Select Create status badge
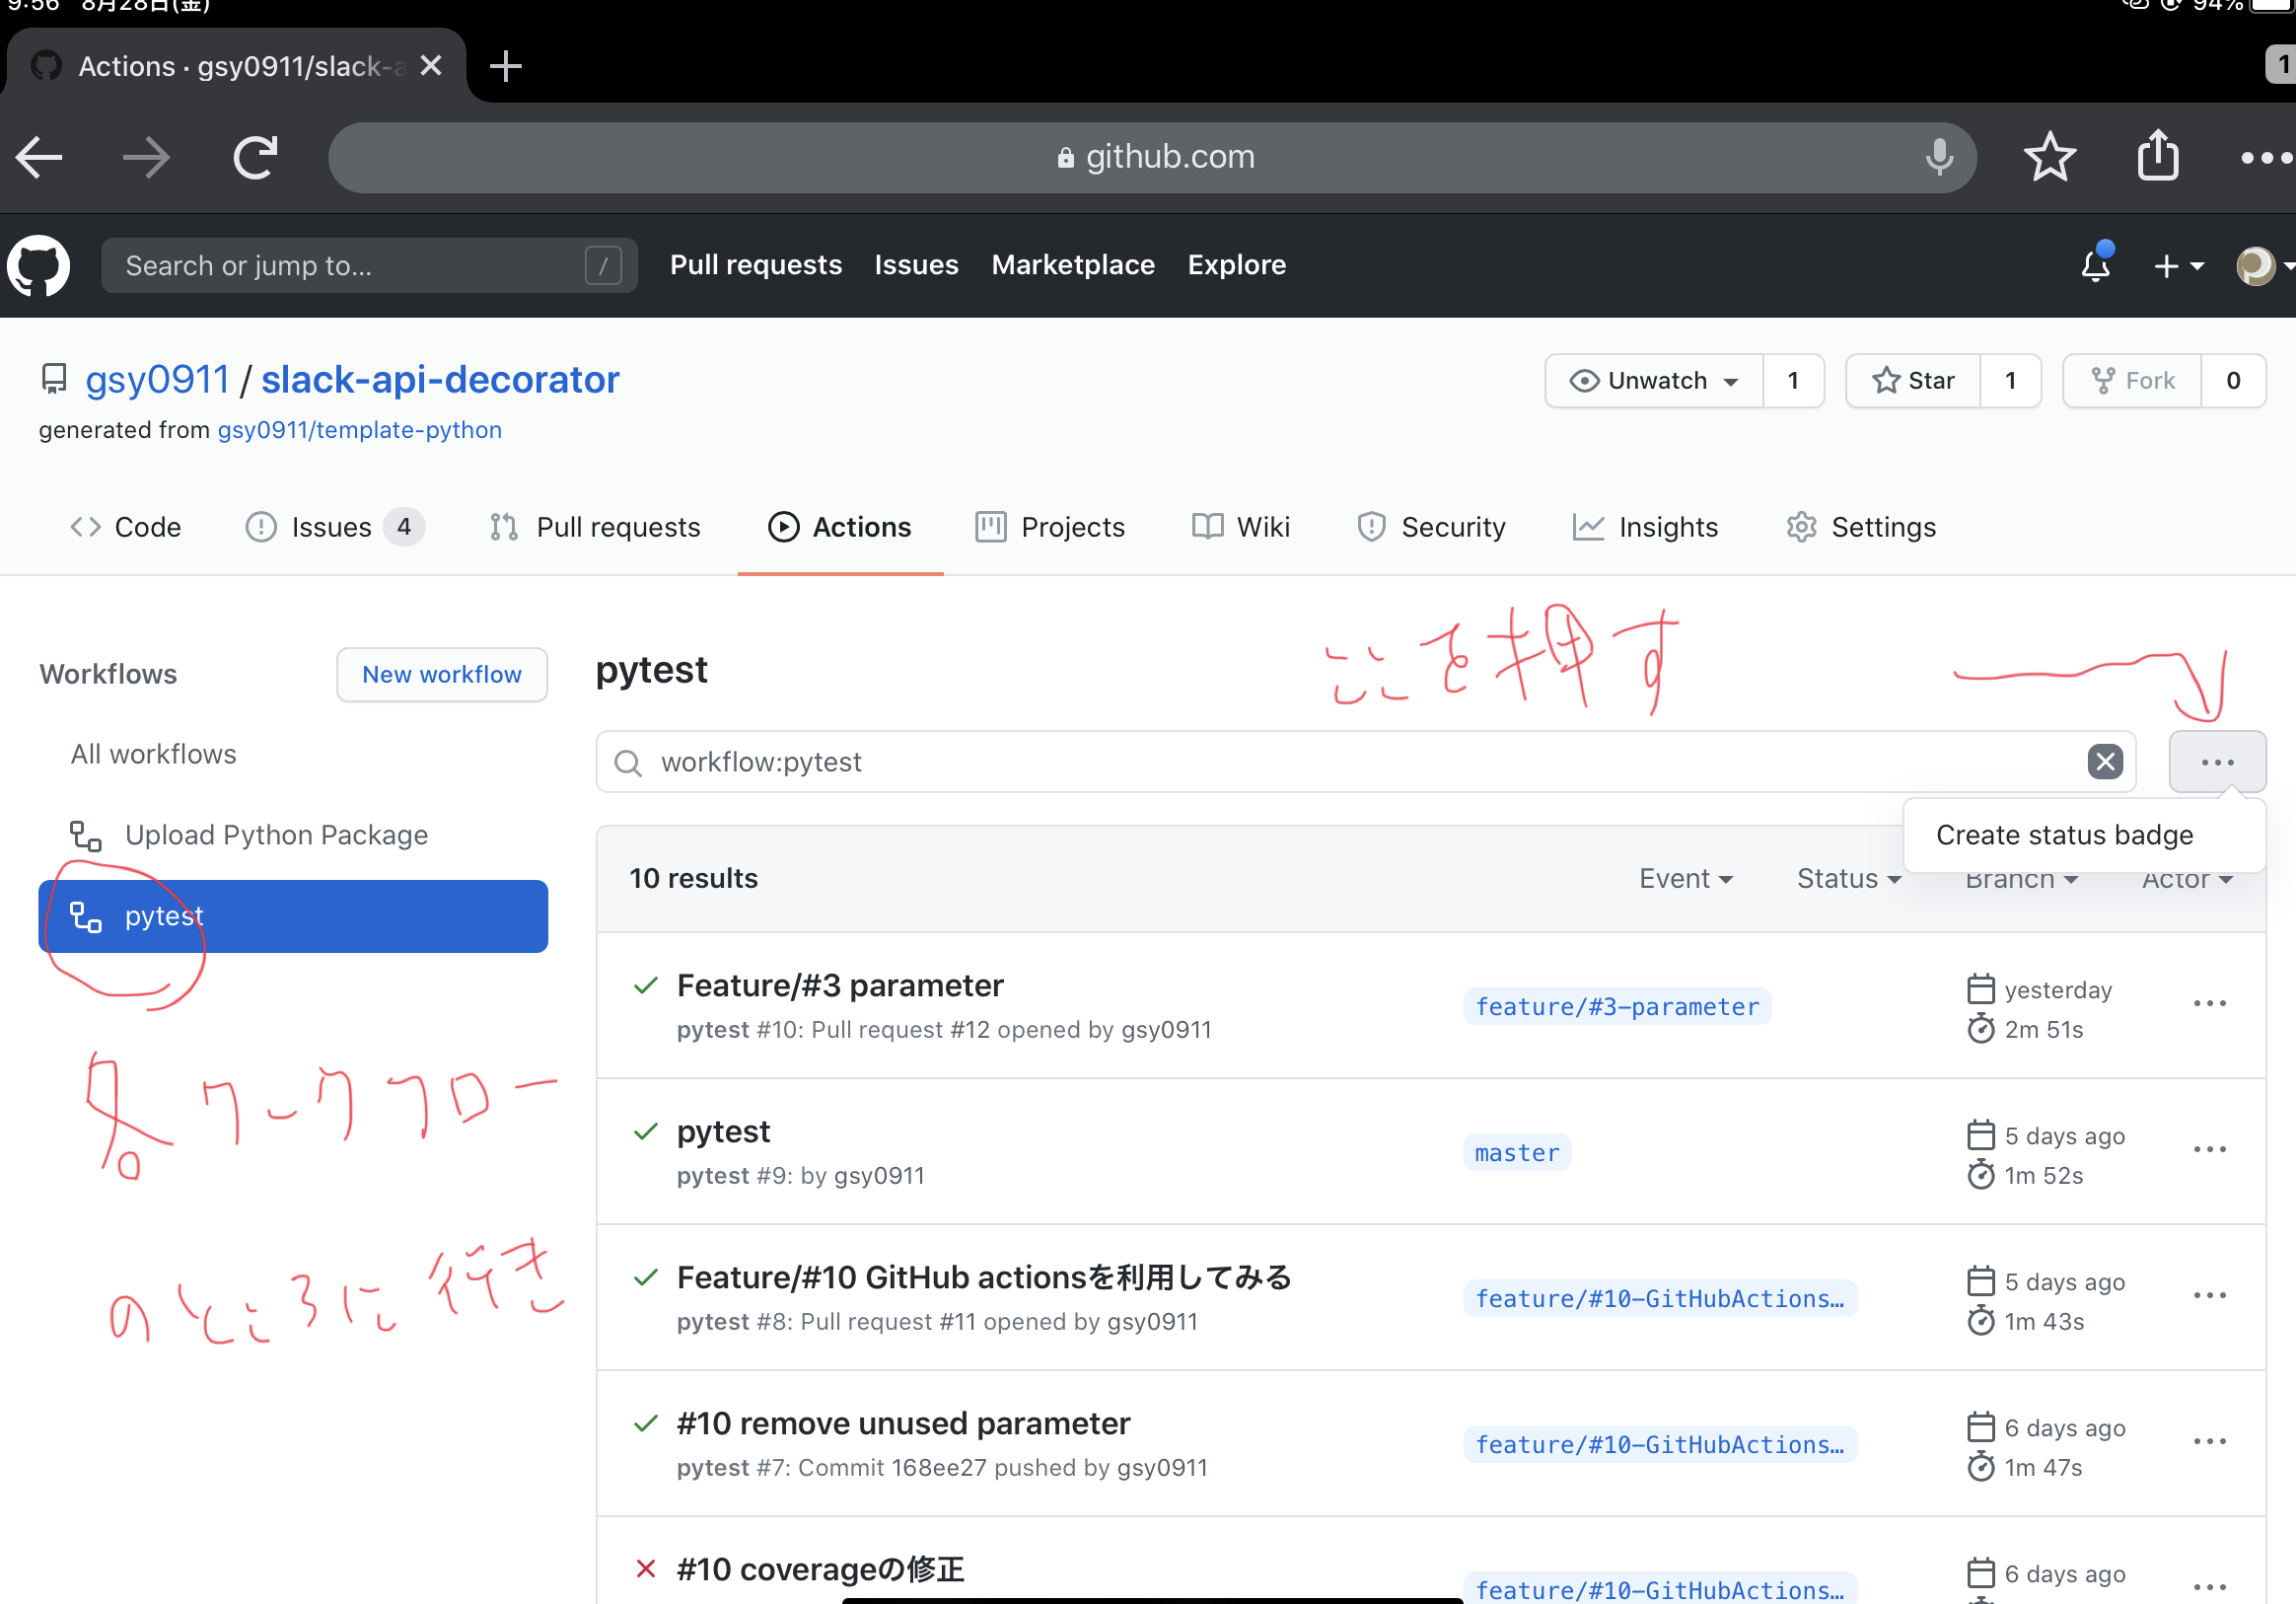The width and height of the screenshot is (2296, 1604). (2064, 834)
